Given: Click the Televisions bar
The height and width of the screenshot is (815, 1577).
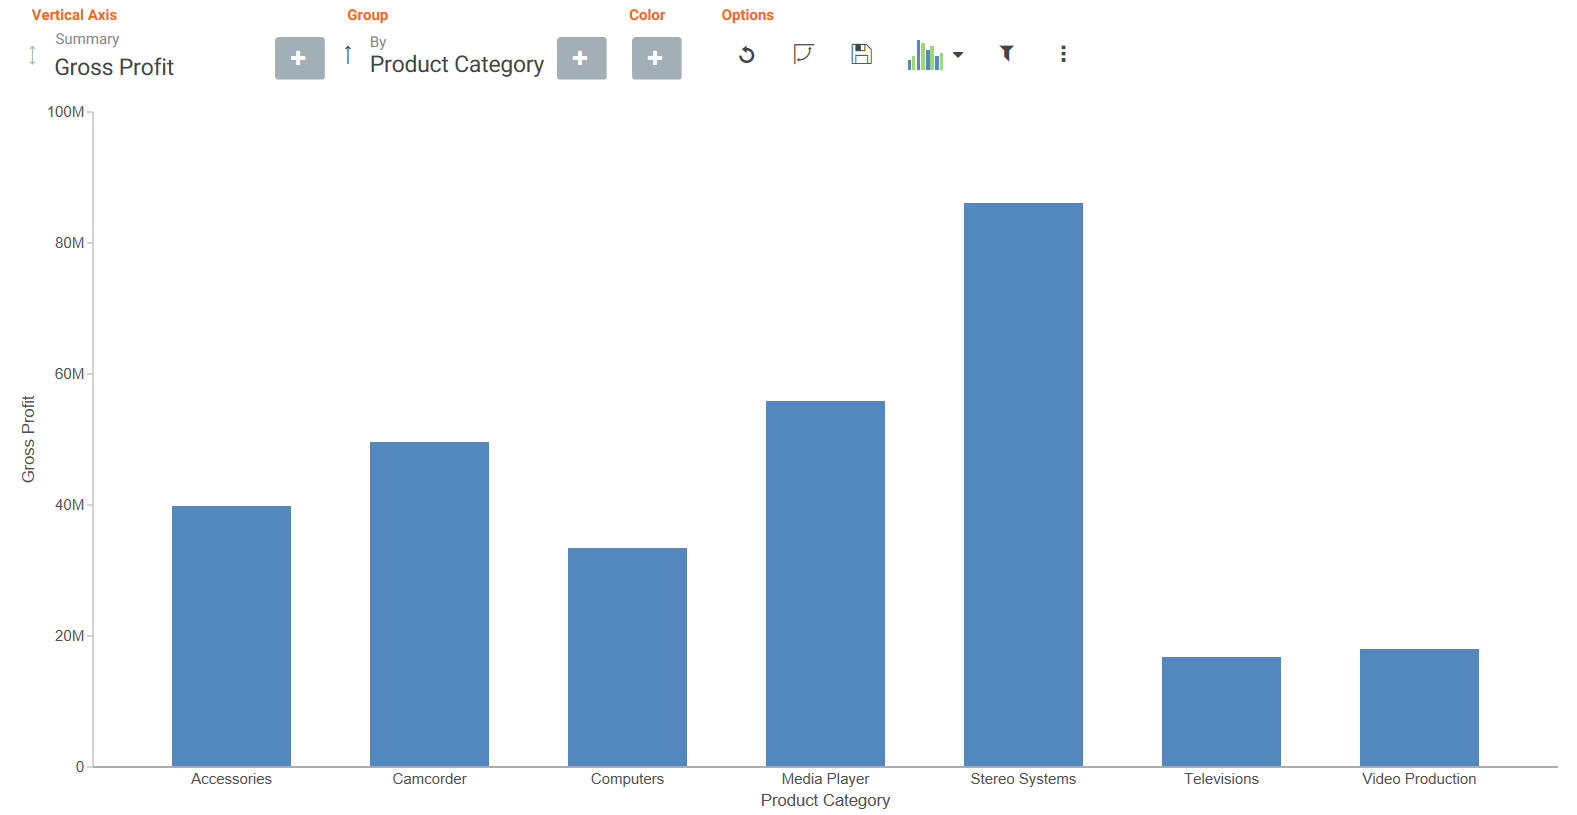Looking at the screenshot, I should pos(1221,712).
